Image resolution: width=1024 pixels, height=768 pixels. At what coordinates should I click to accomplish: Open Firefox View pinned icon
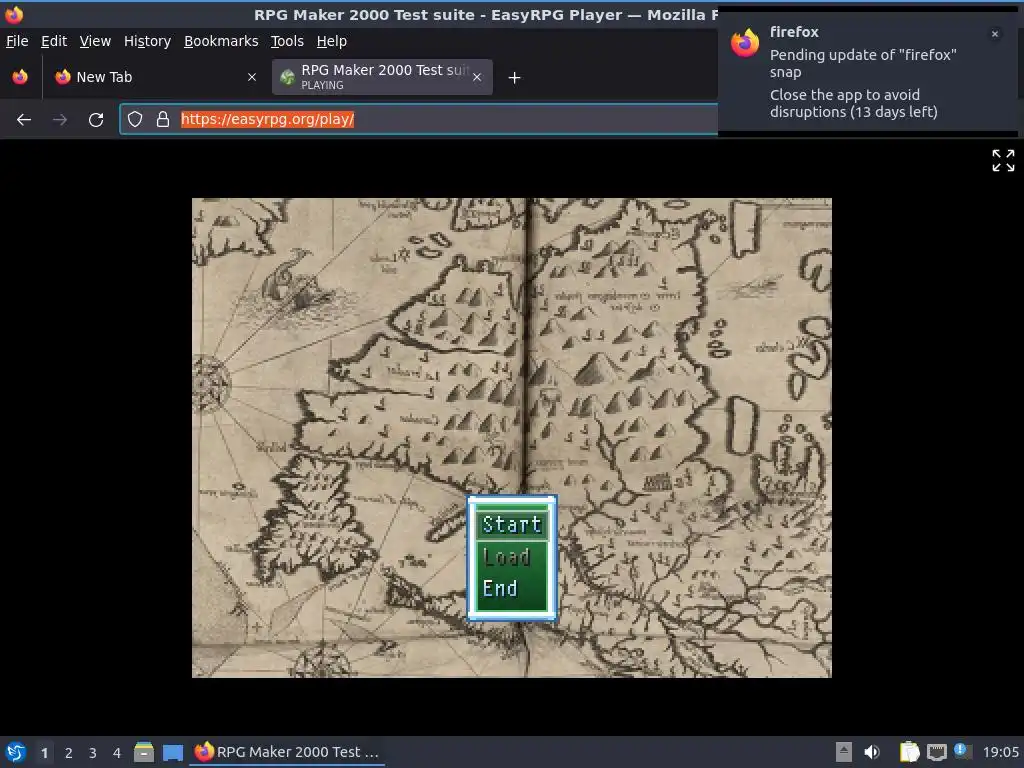tap(20, 77)
